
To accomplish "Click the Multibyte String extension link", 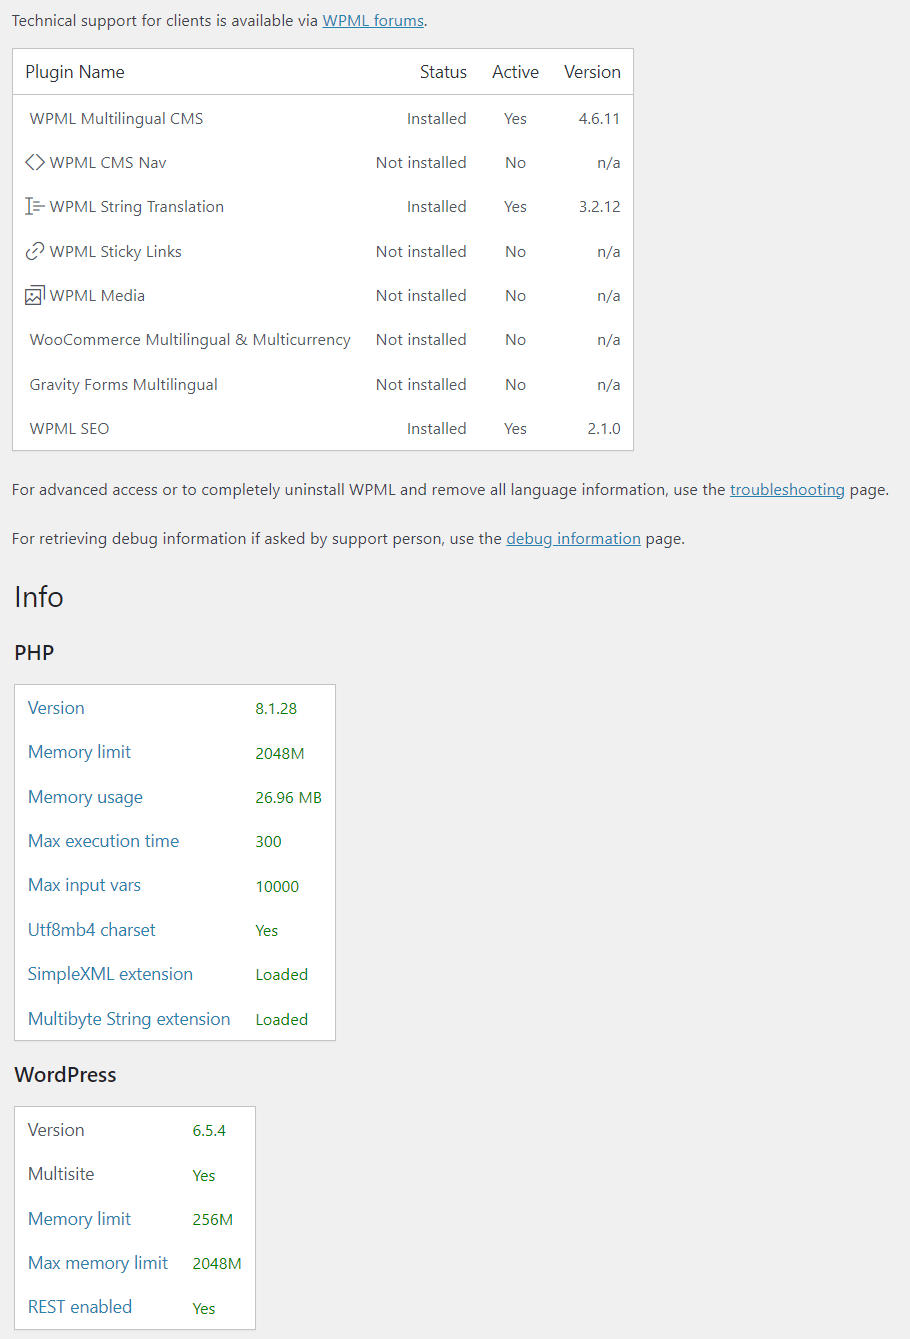I will pyautogui.click(x=129, y=1019).
